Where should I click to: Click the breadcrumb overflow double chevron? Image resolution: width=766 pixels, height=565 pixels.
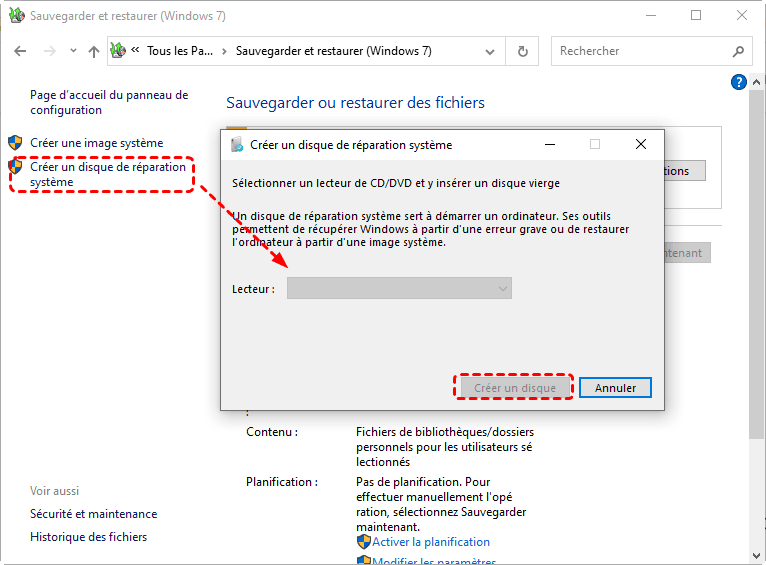tap(135, 50)
